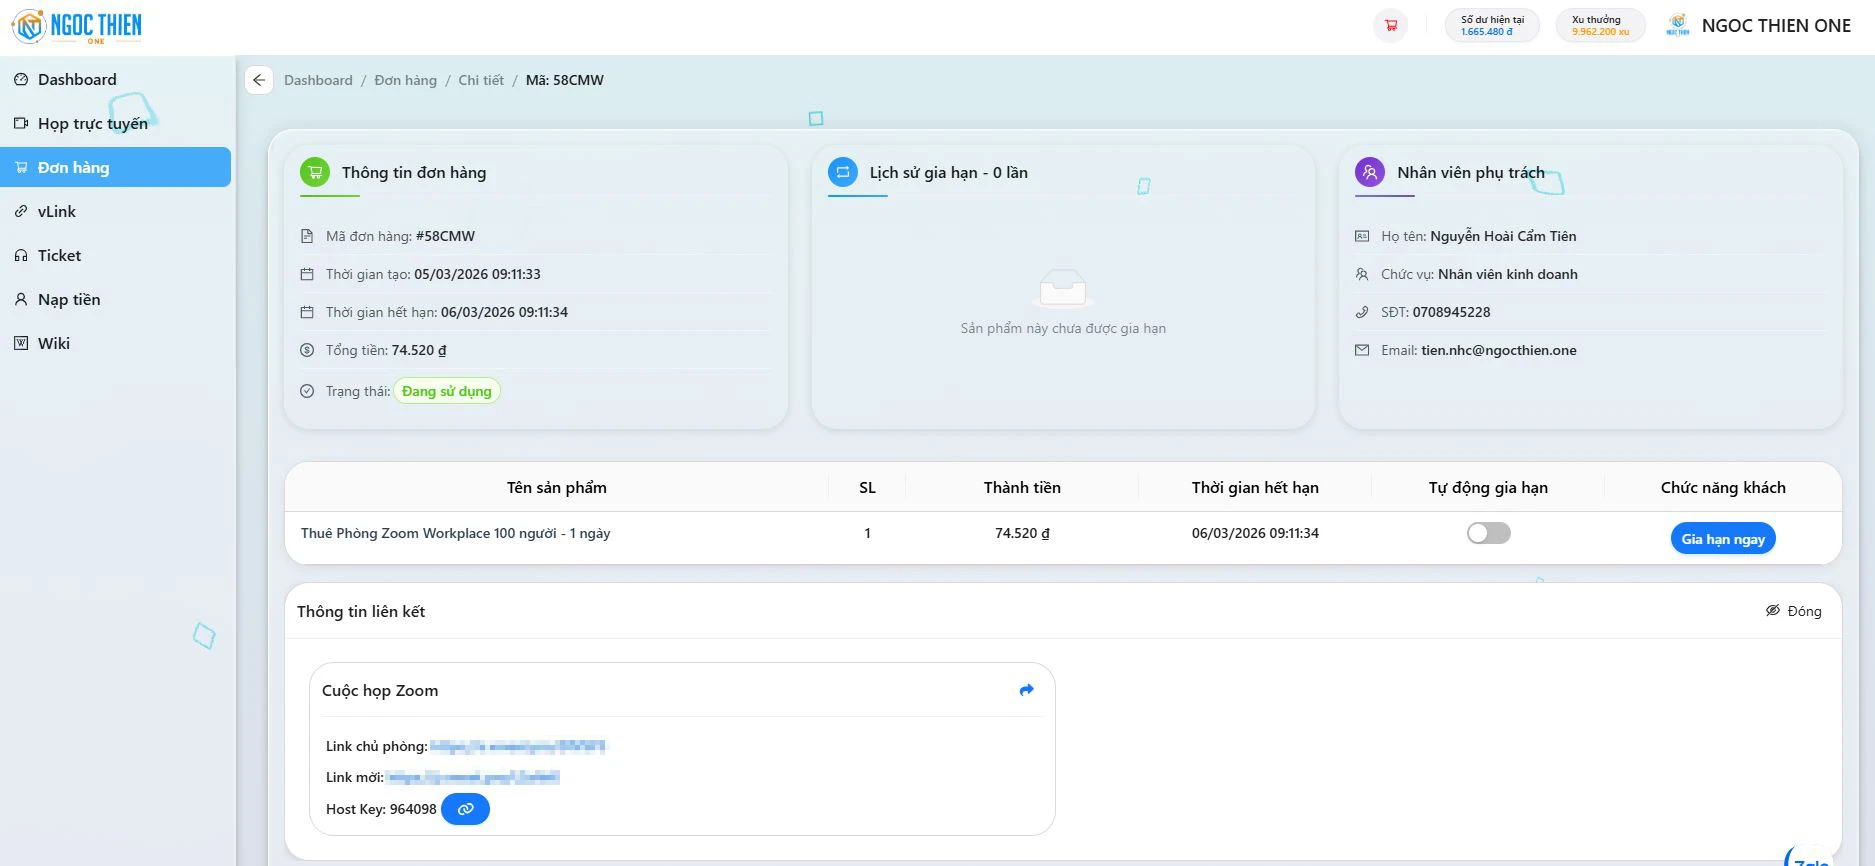Open vLink from the sidebar
Viewport: 1875px width, 866px height.
point(57,211)
